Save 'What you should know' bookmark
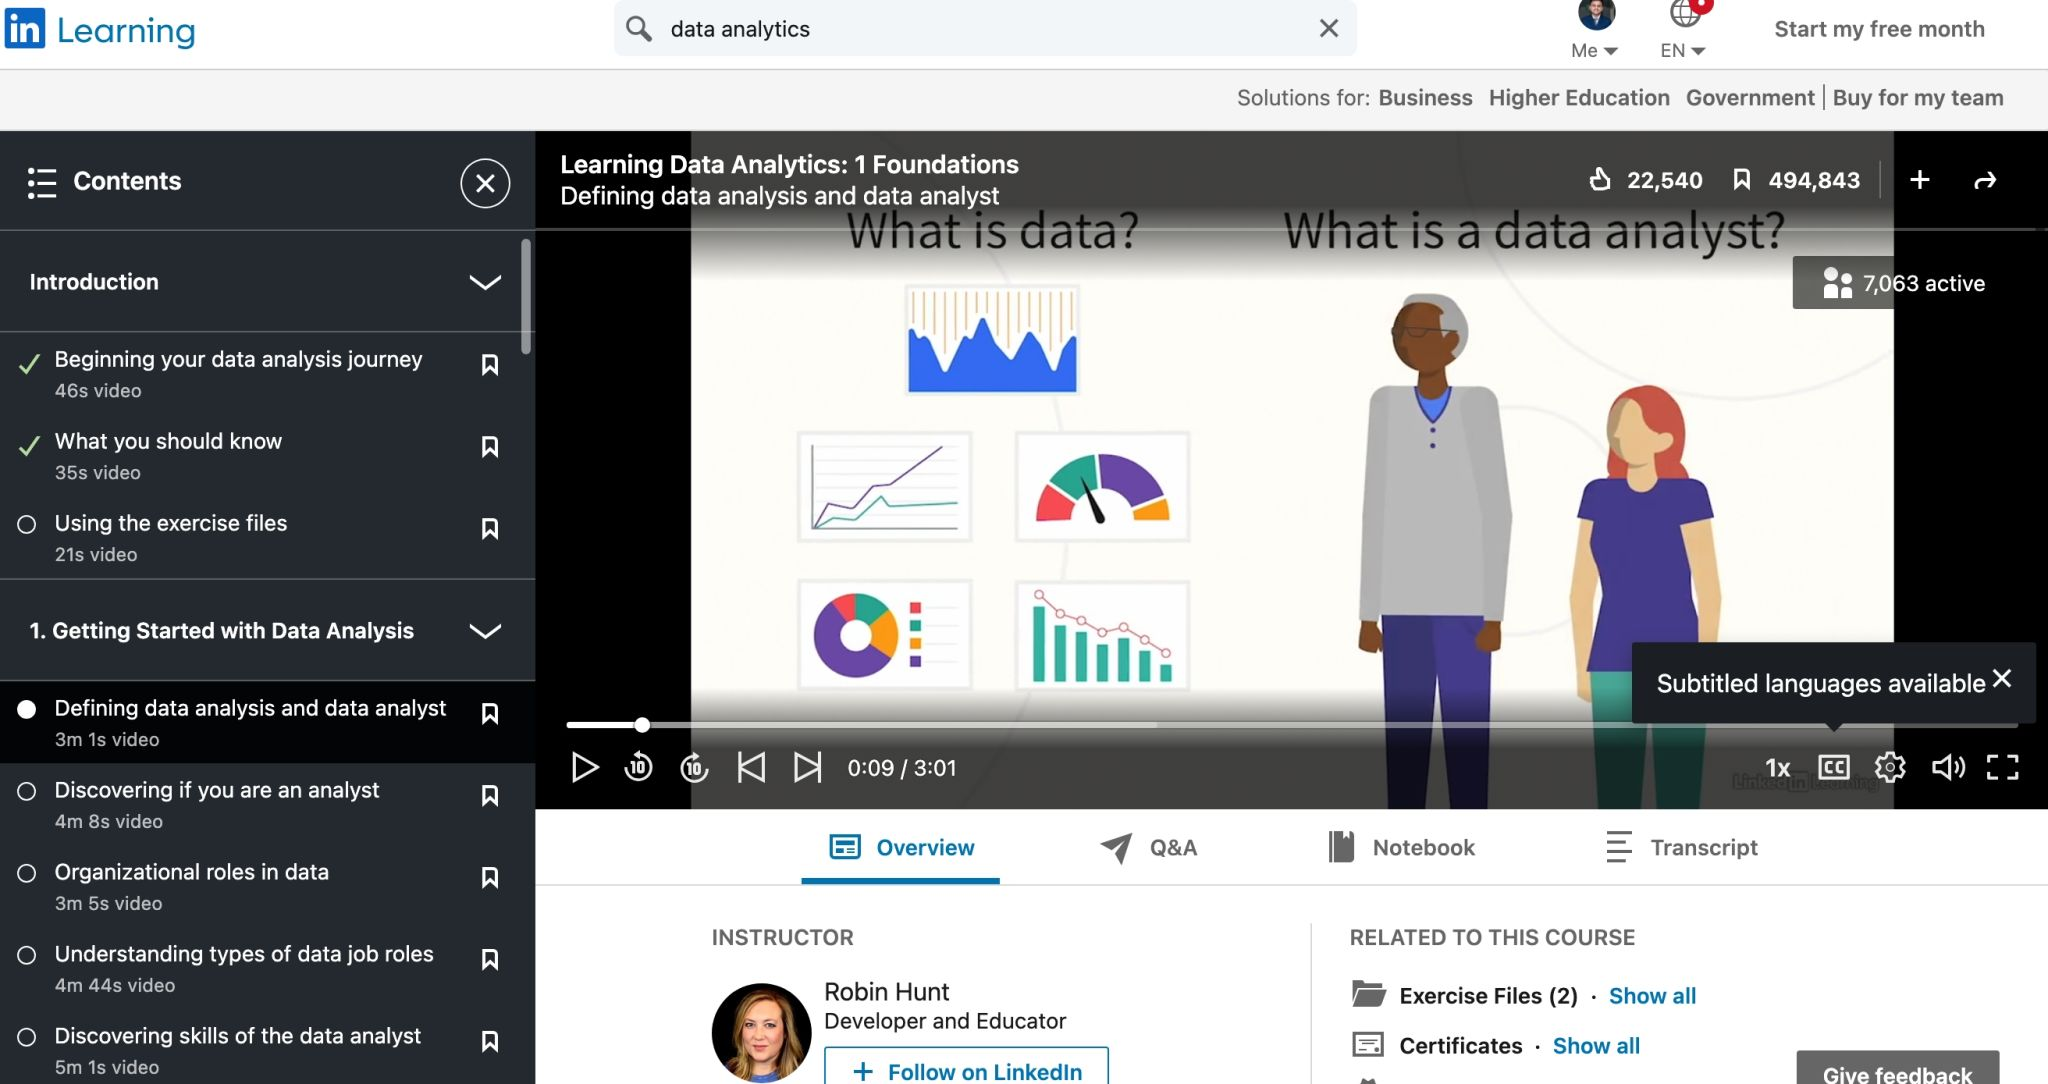The height and width of the screenshot is (1084, 2048). [x=490, y=447]
